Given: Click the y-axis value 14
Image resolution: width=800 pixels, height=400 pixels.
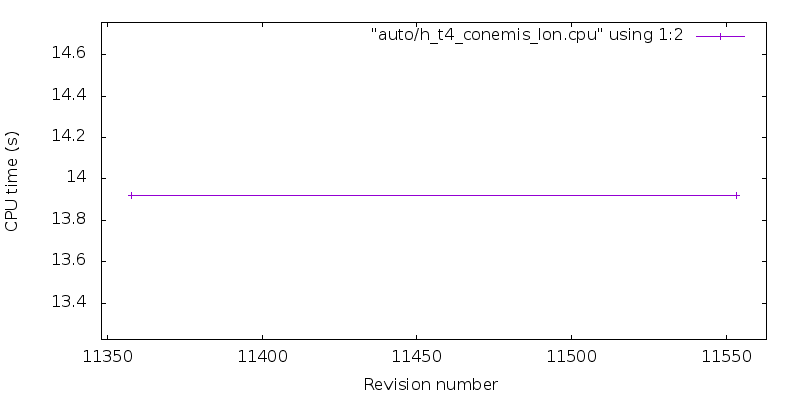Looking at the screenshot, I should coord(77,178).
